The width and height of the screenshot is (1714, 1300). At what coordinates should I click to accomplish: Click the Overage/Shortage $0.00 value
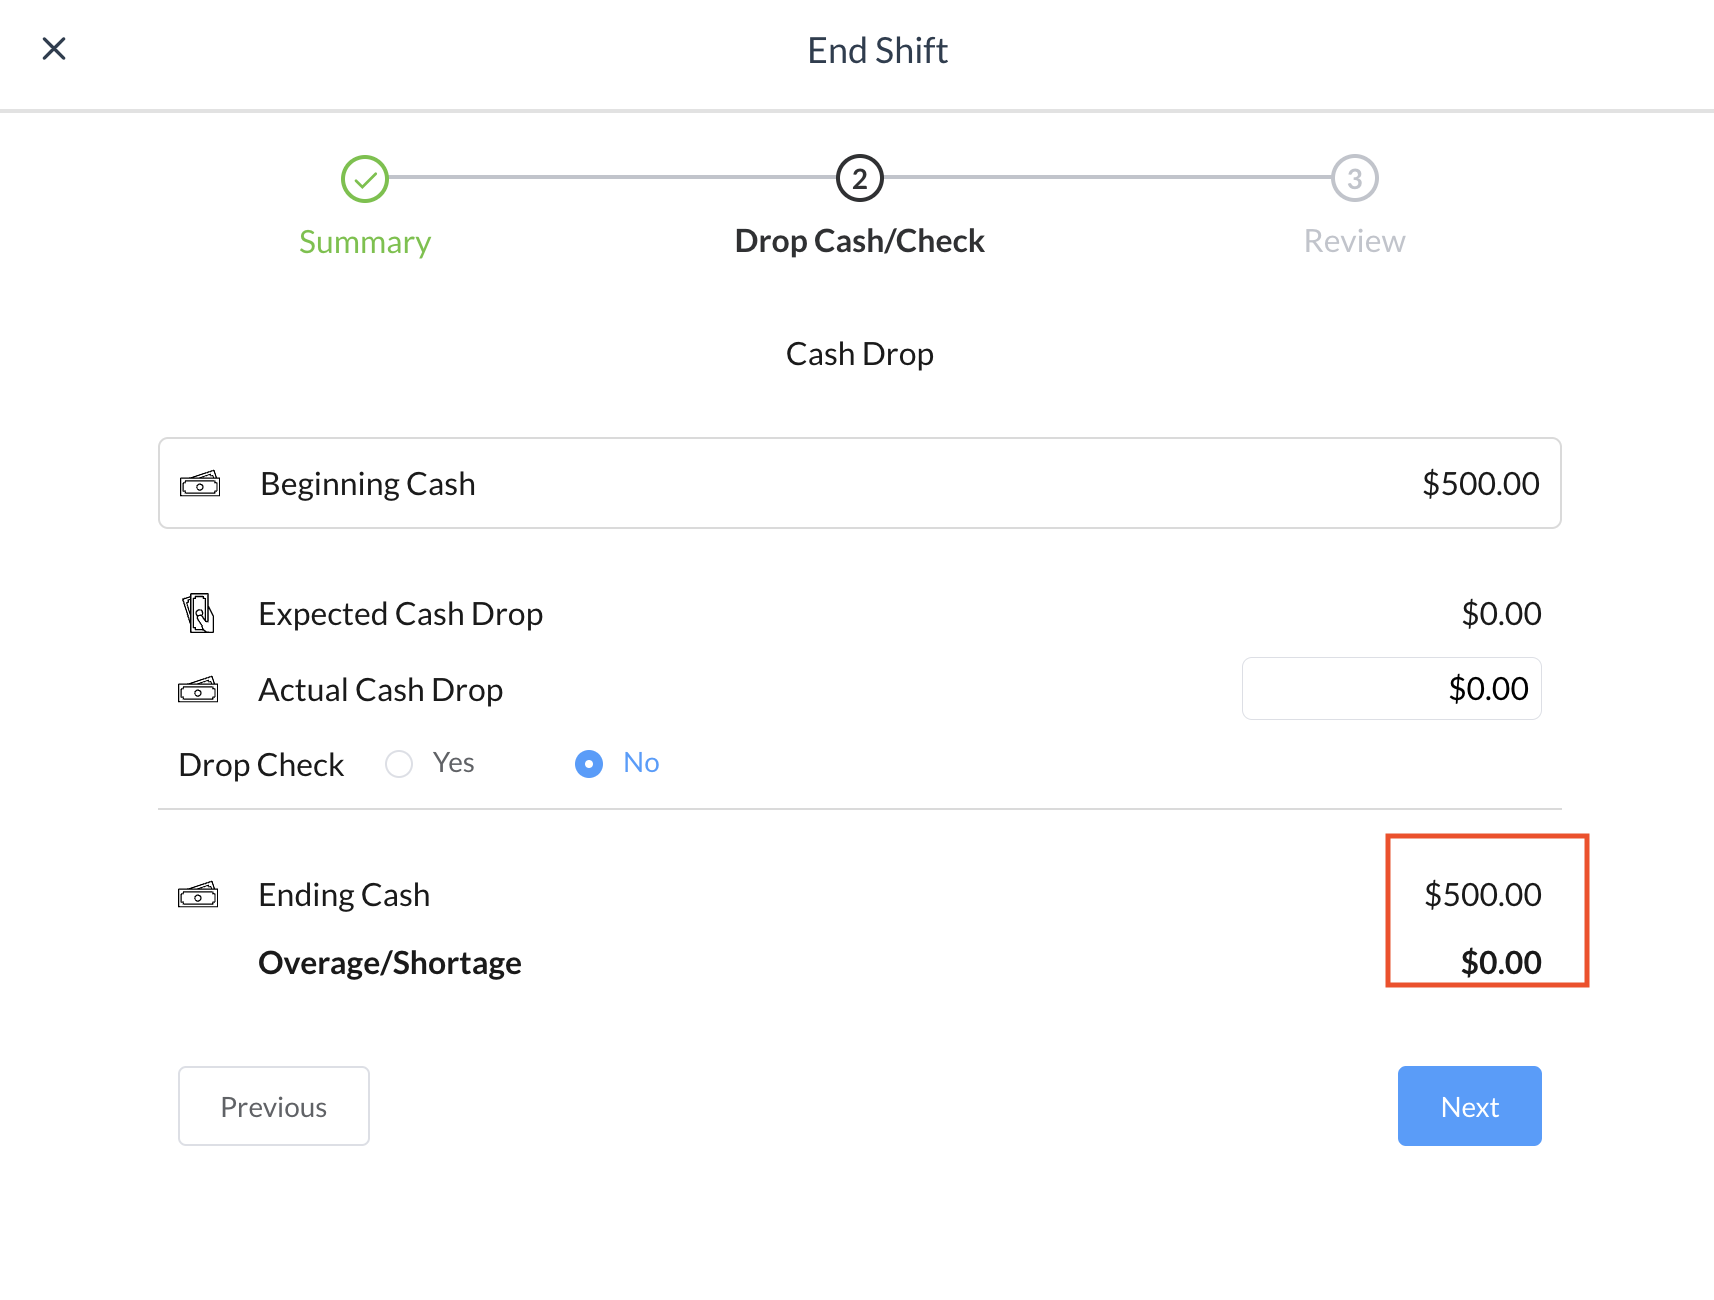pyautogui.click(x=1501, y=963)
